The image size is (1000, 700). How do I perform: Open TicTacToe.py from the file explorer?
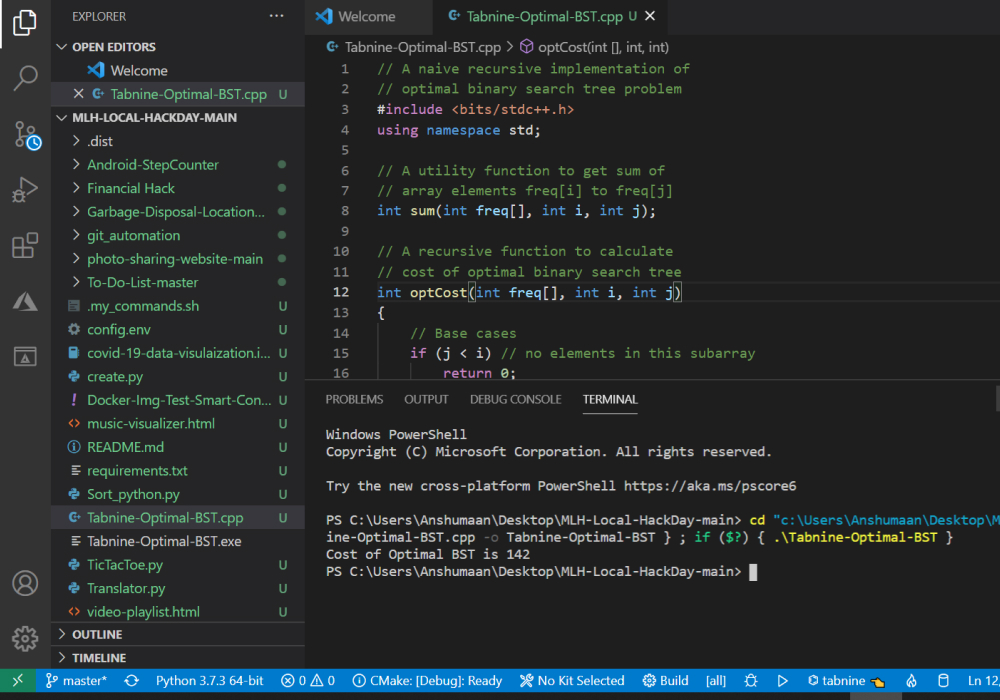click(124, 565)
